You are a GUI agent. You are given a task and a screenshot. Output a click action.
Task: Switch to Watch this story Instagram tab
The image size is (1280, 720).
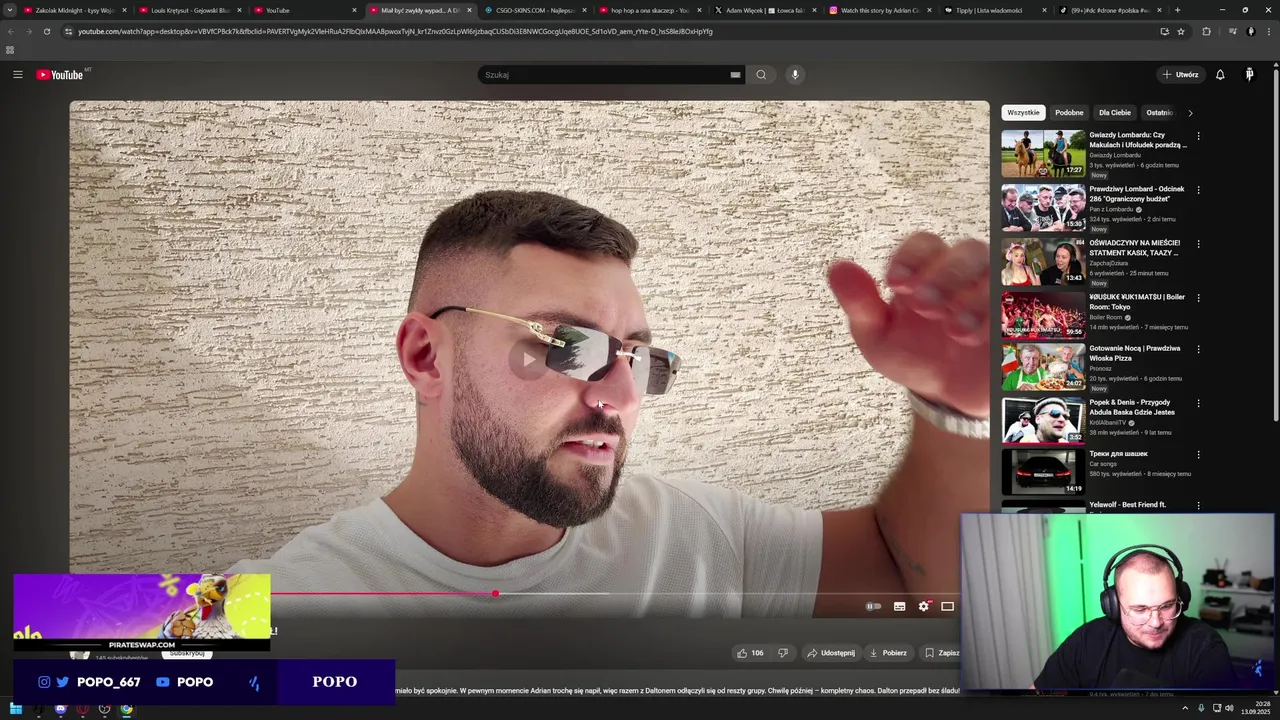[880, 10]
